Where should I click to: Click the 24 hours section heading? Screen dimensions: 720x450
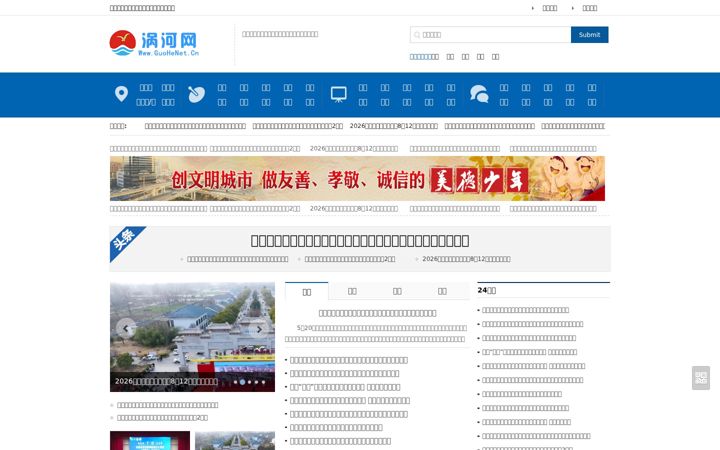pyautogui.click(x=487, y=290)
